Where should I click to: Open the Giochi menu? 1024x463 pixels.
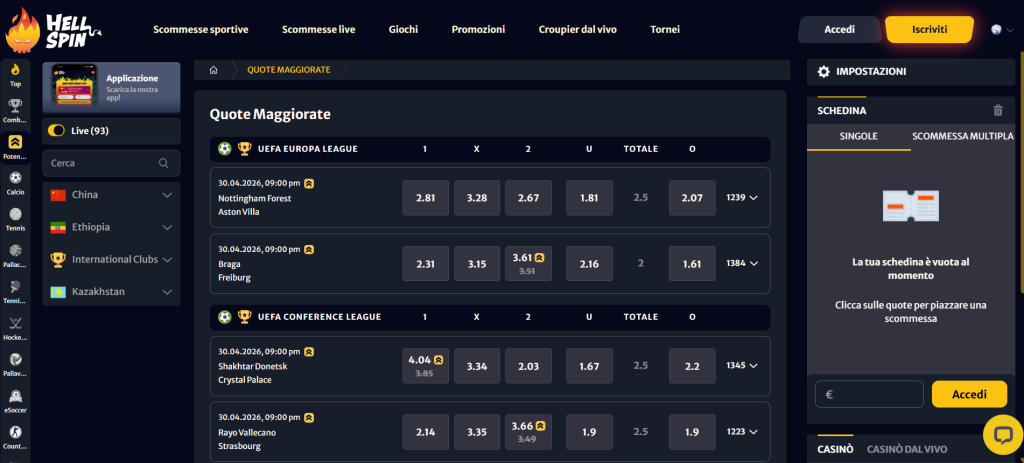tap(403, 29)
